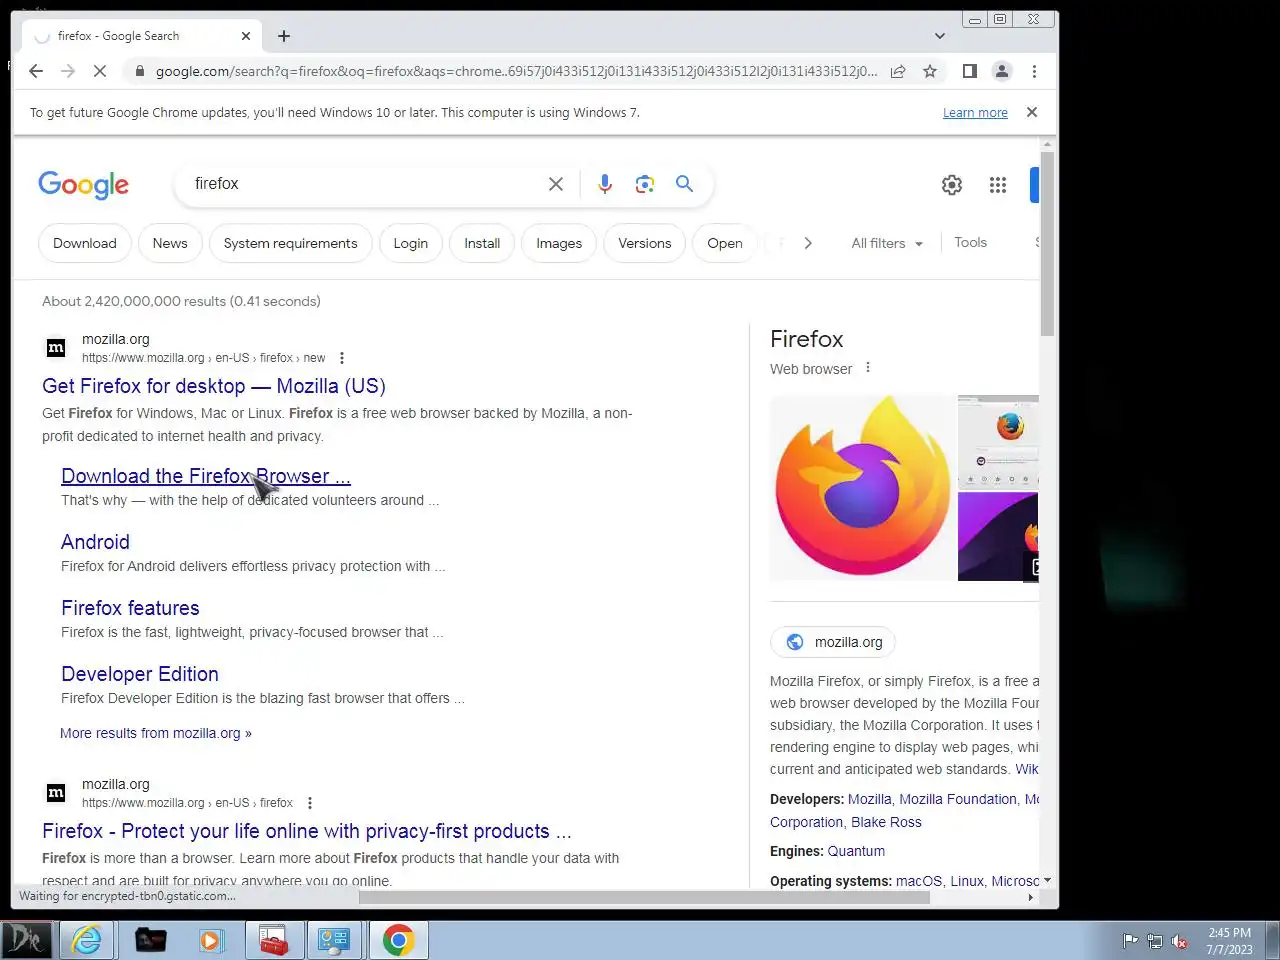This screenshot has height=960, width=1280.
Task: Search by image with Google Lens icon
Action: tap(645, 184)
